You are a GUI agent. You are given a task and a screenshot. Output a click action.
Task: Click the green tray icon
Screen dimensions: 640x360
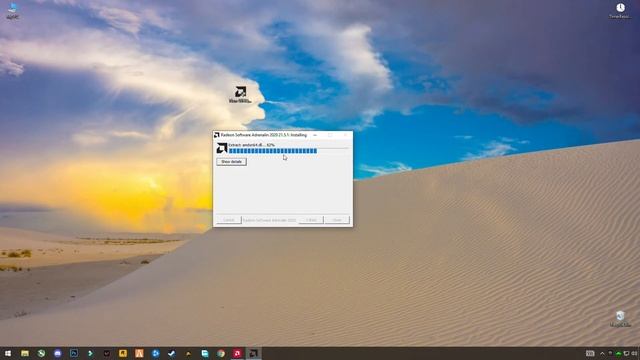click(619, 353)
